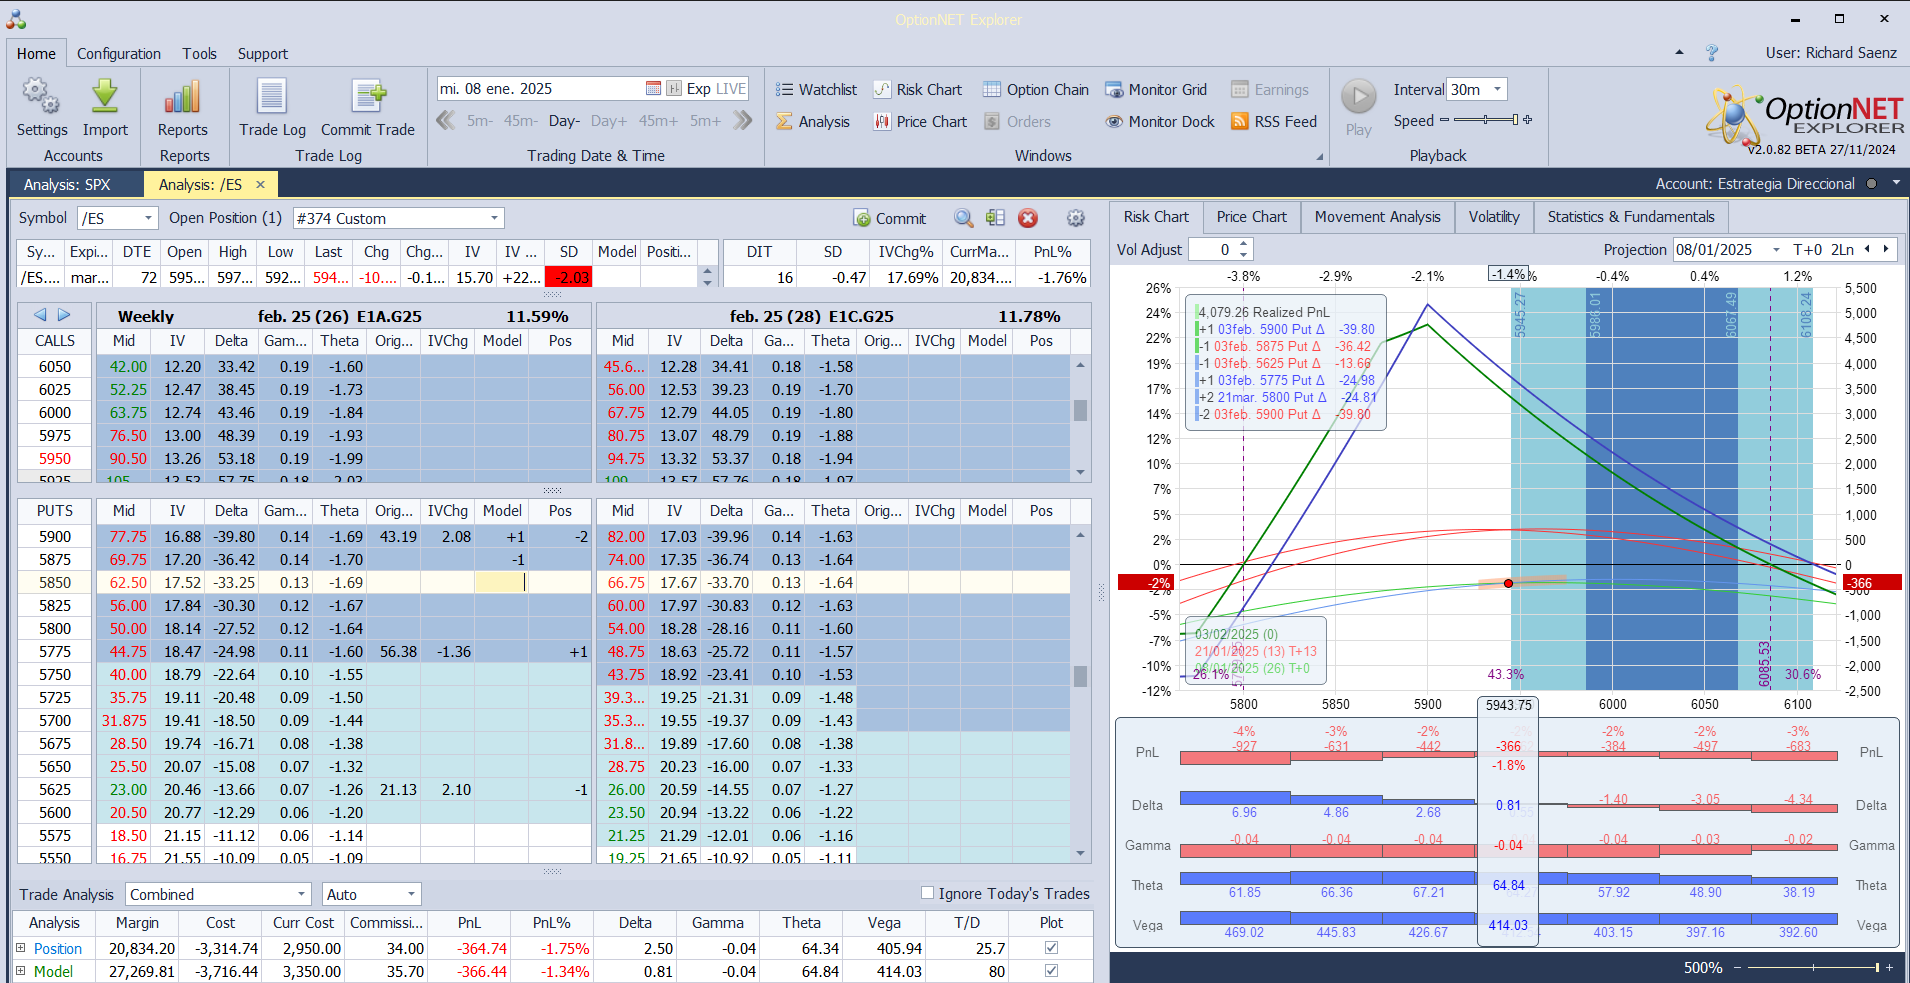Step trading time forward with double-right arrows
The image size is (1910, 983).
(x=742, y=121)
